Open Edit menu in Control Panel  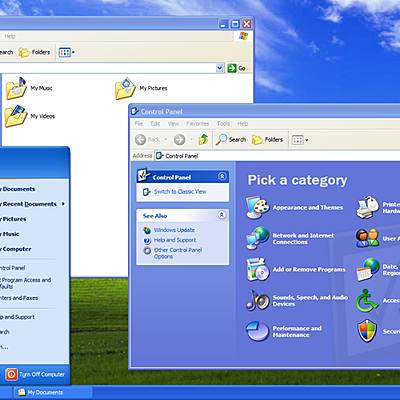coord(155,124)
